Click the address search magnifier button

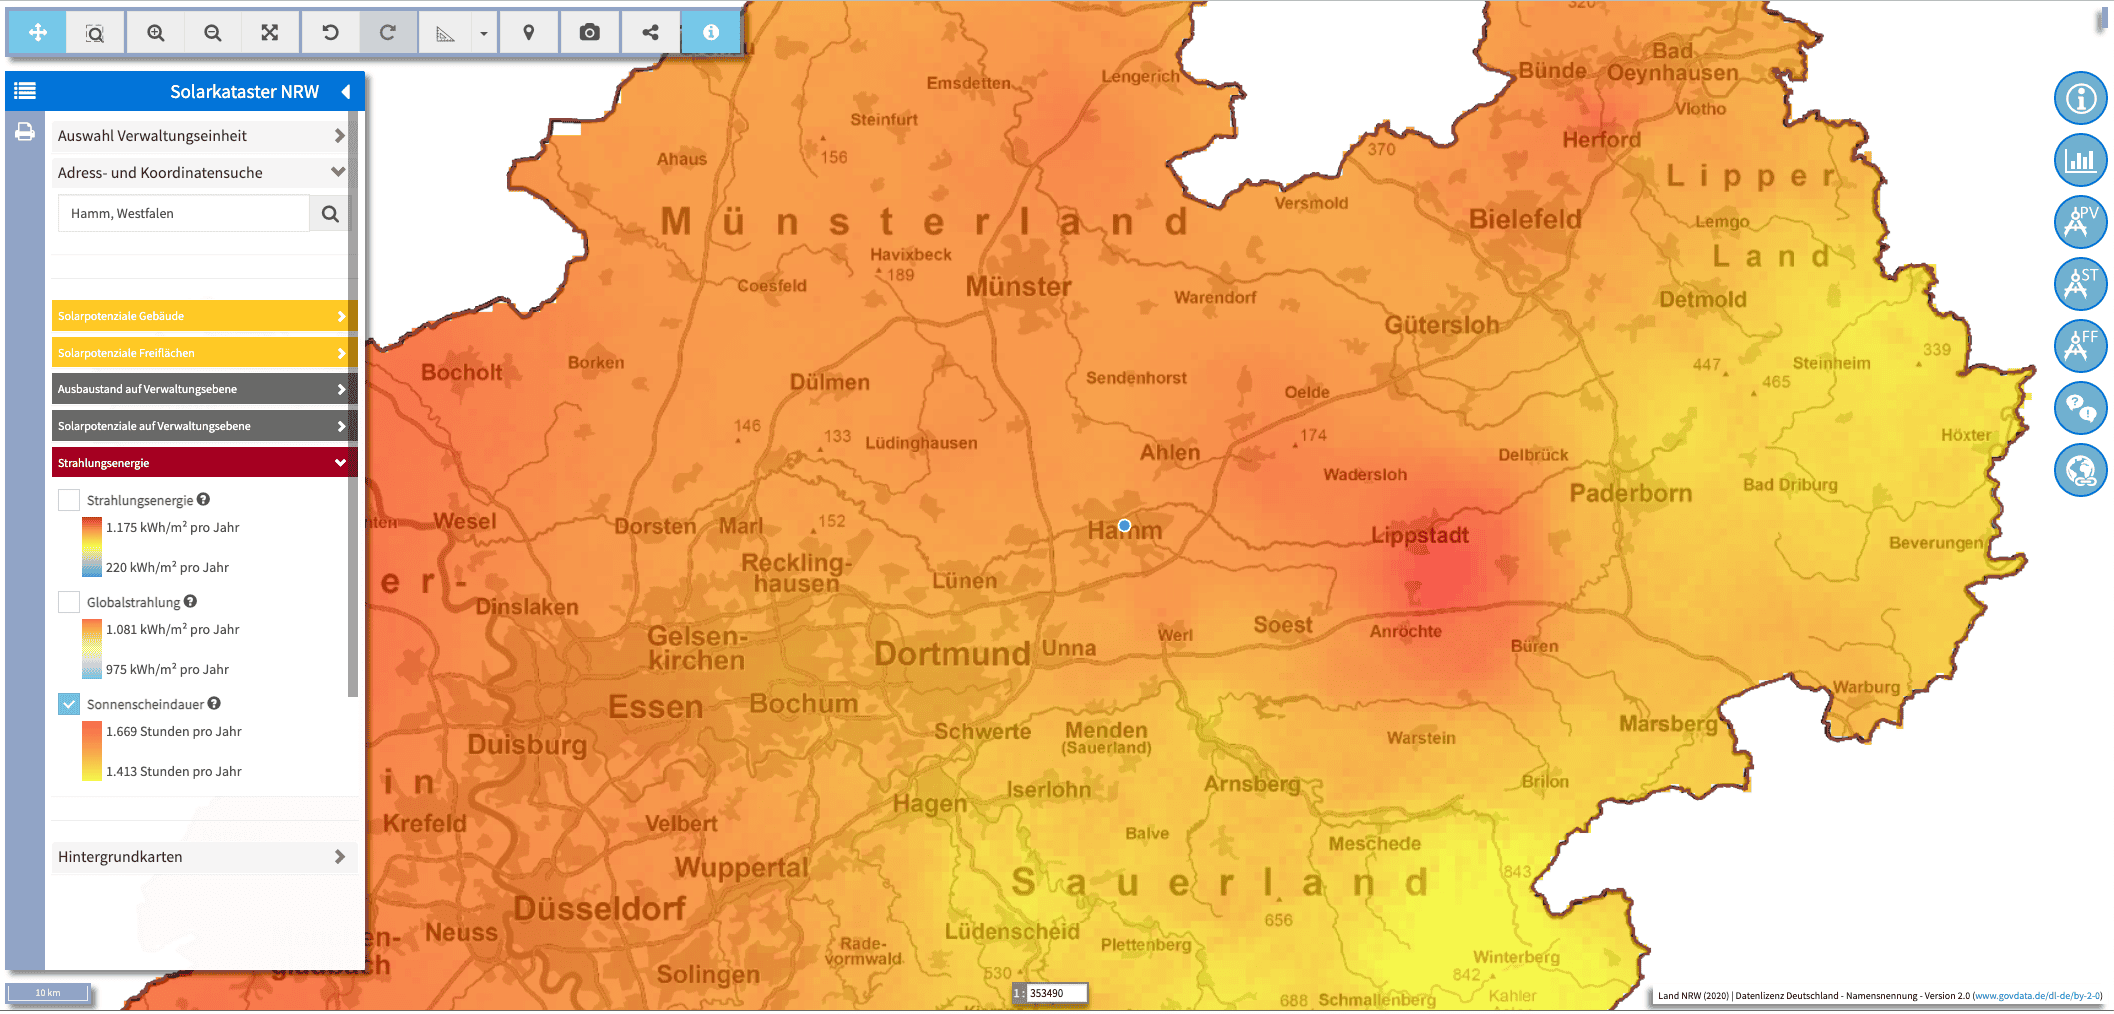330,214
